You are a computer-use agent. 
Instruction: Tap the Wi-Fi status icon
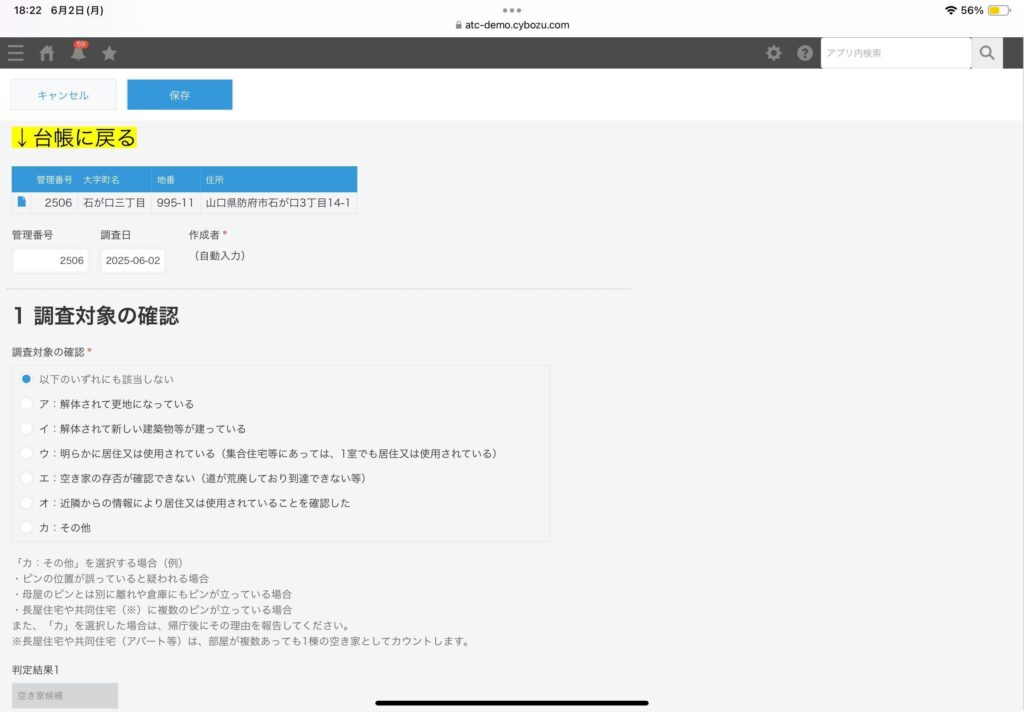click(950, 10)
